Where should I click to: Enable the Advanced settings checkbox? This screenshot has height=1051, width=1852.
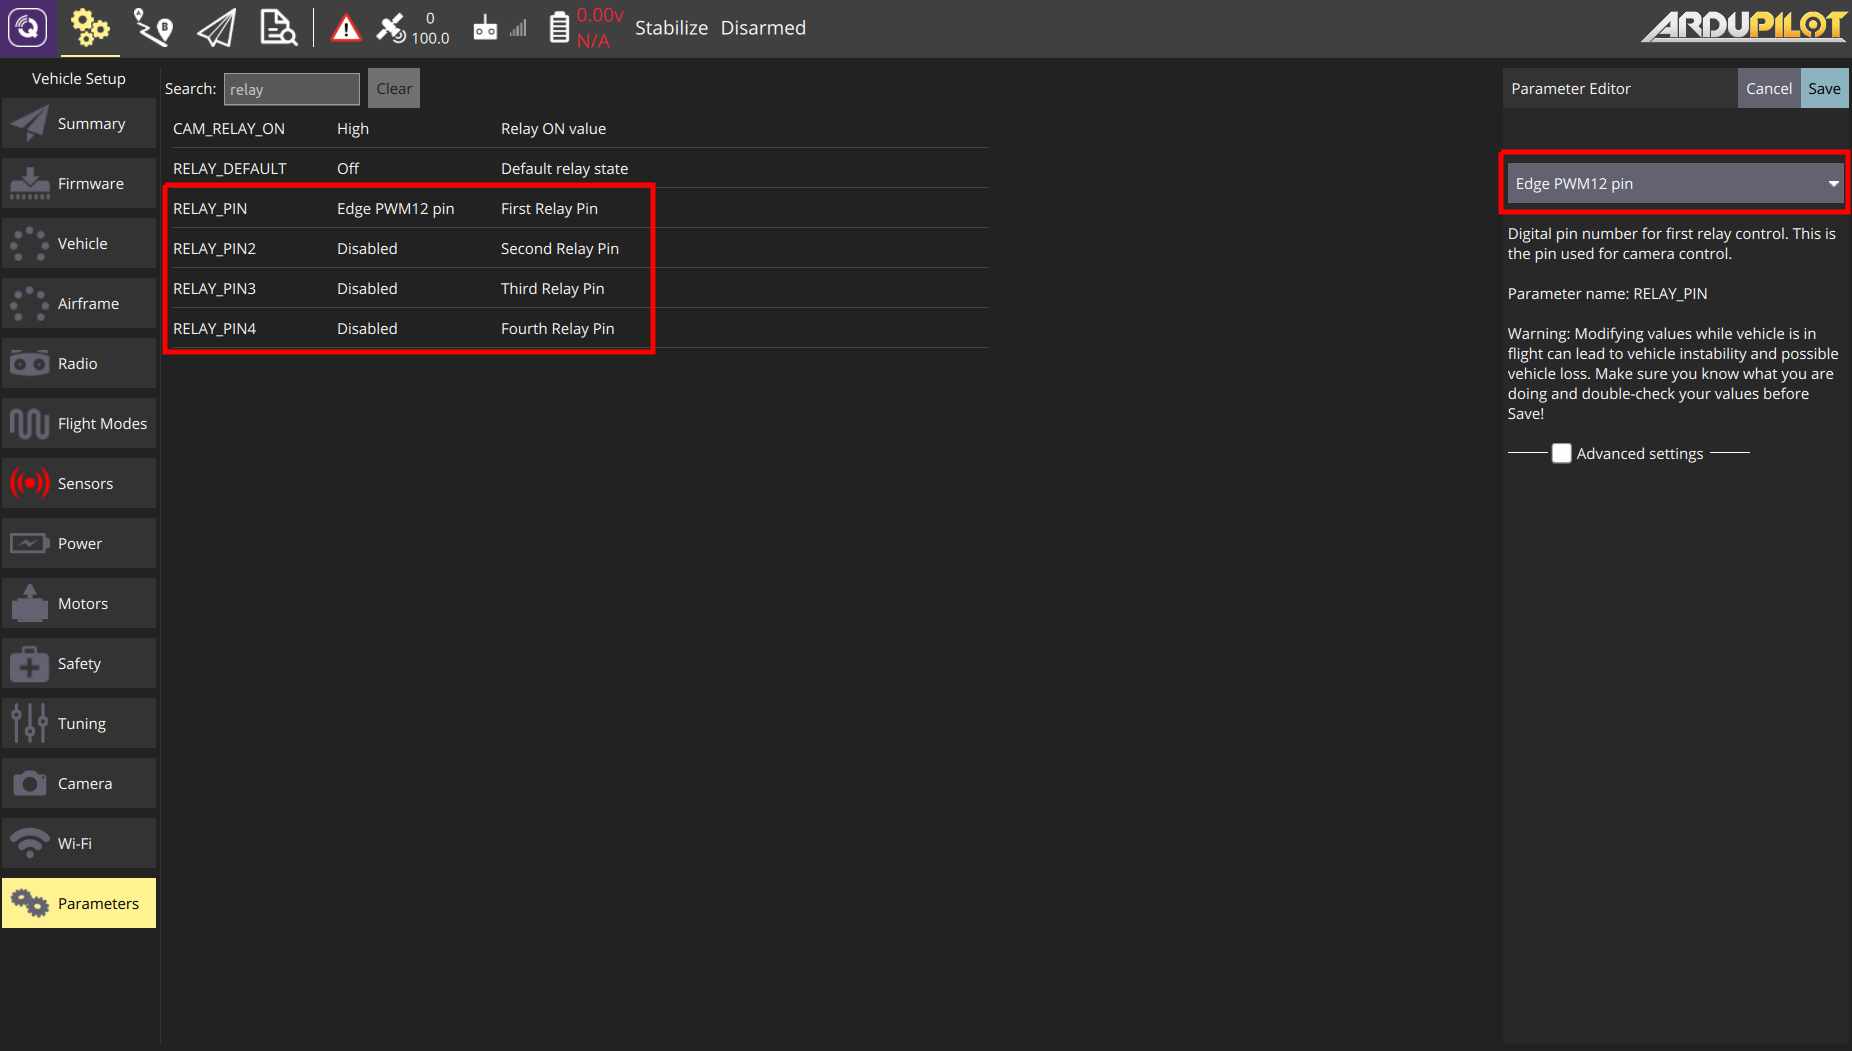coord(1561,453)
